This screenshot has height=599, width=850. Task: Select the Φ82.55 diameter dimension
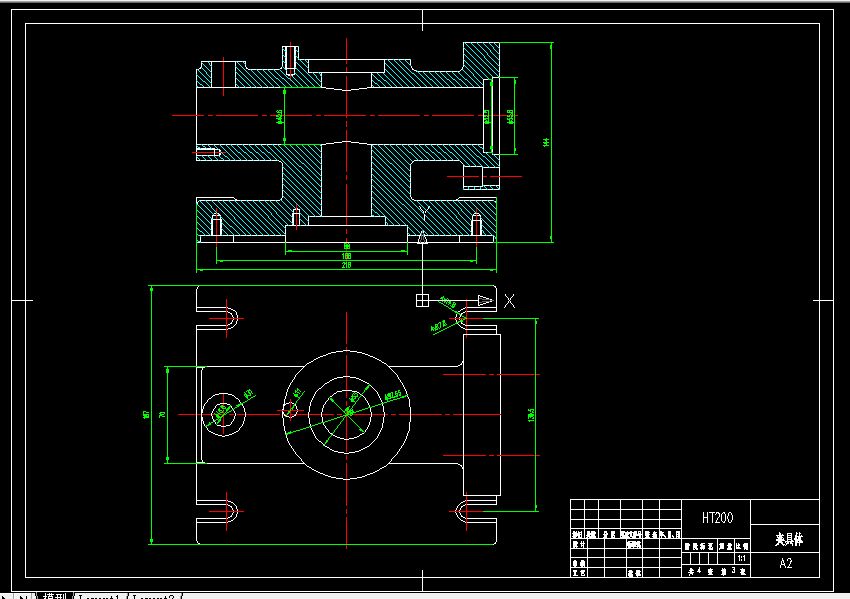tap(393, 396)
